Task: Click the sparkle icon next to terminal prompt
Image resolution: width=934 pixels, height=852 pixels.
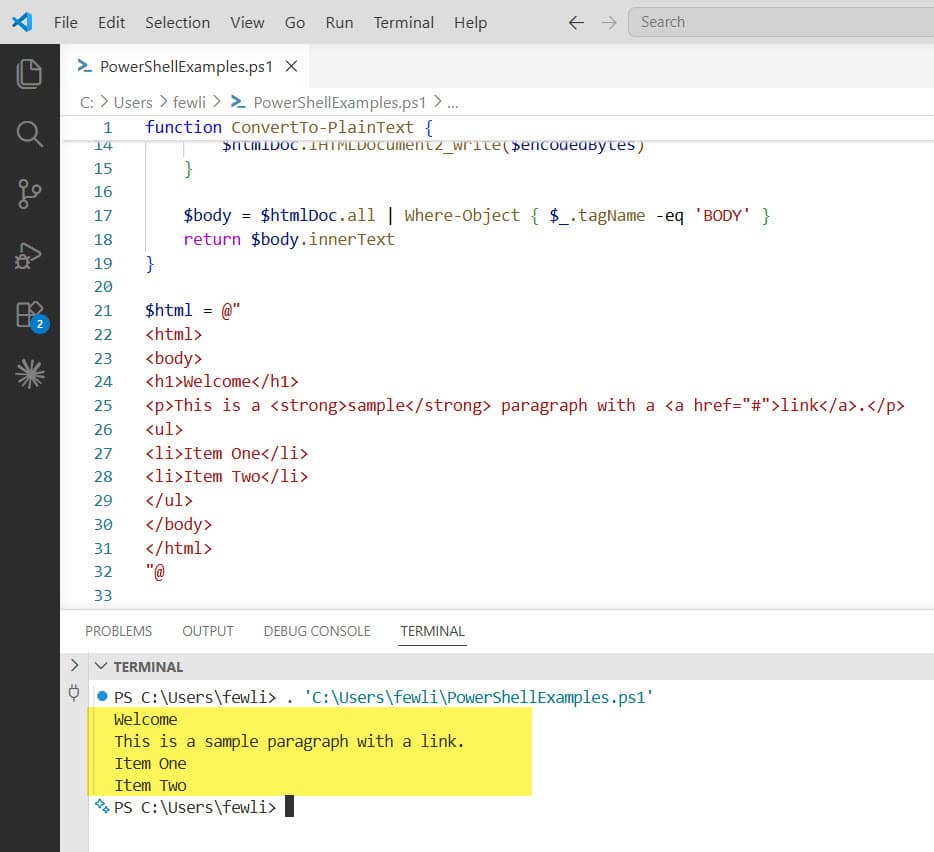Action: [x=102, y=807]
